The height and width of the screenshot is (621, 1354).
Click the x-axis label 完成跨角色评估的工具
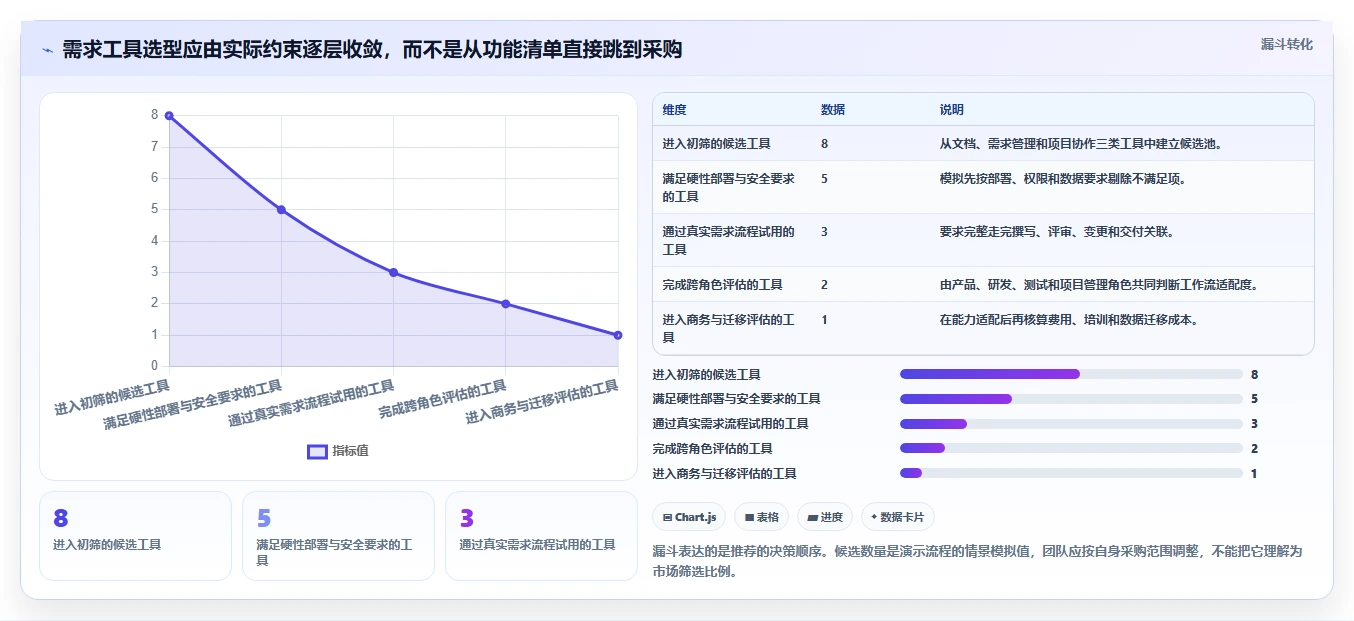pyautogui.click(x=443, y=400)
